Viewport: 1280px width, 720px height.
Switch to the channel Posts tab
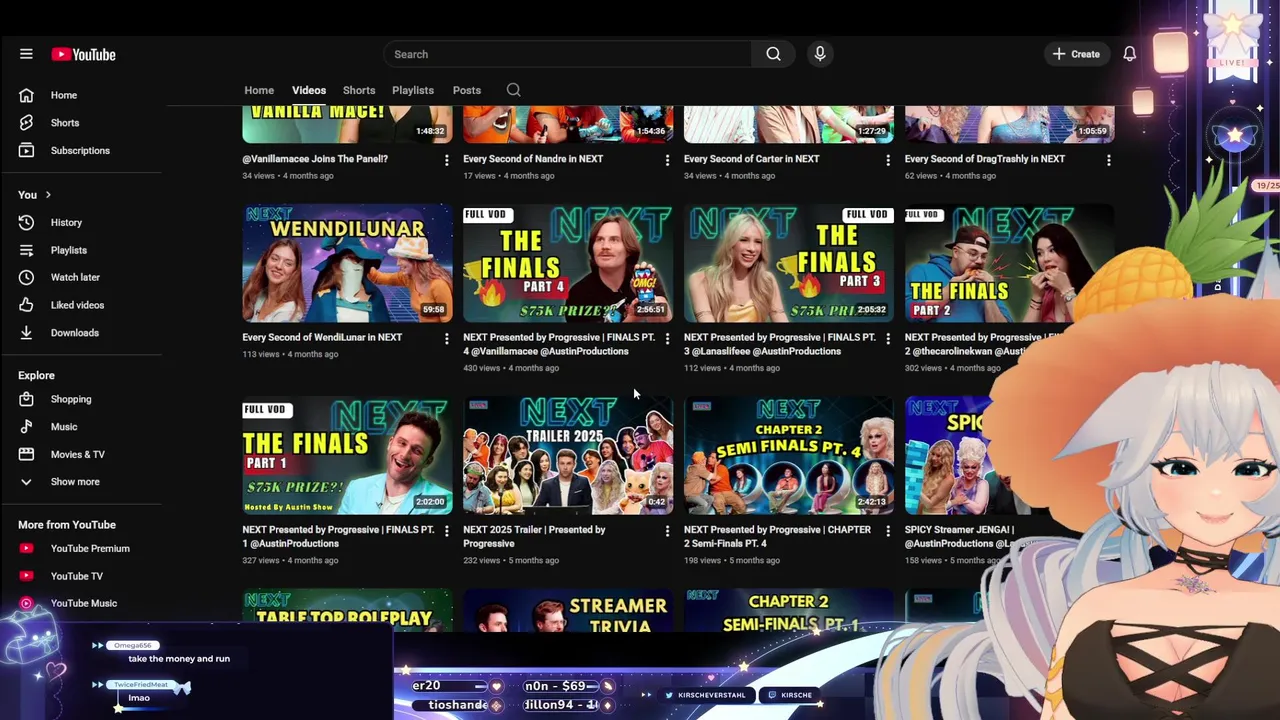467,90
